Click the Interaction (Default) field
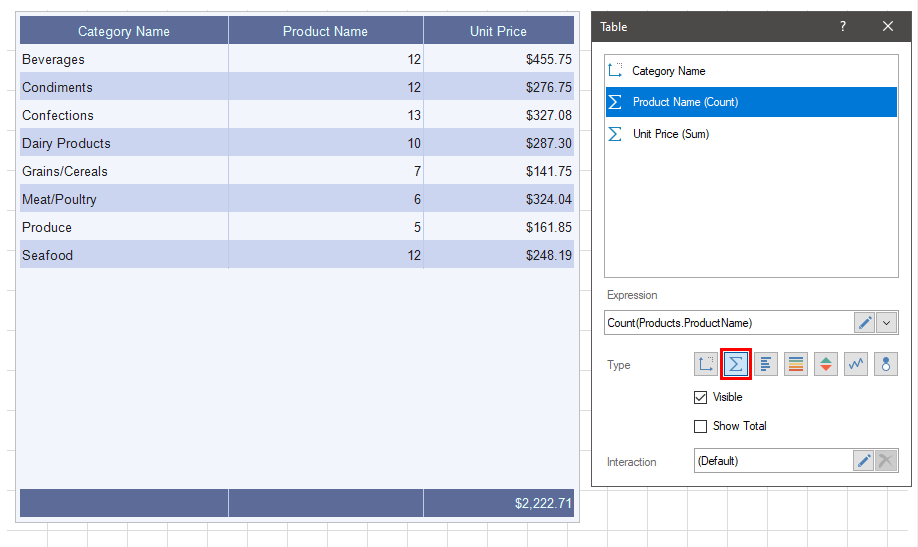 click(772, 461)
